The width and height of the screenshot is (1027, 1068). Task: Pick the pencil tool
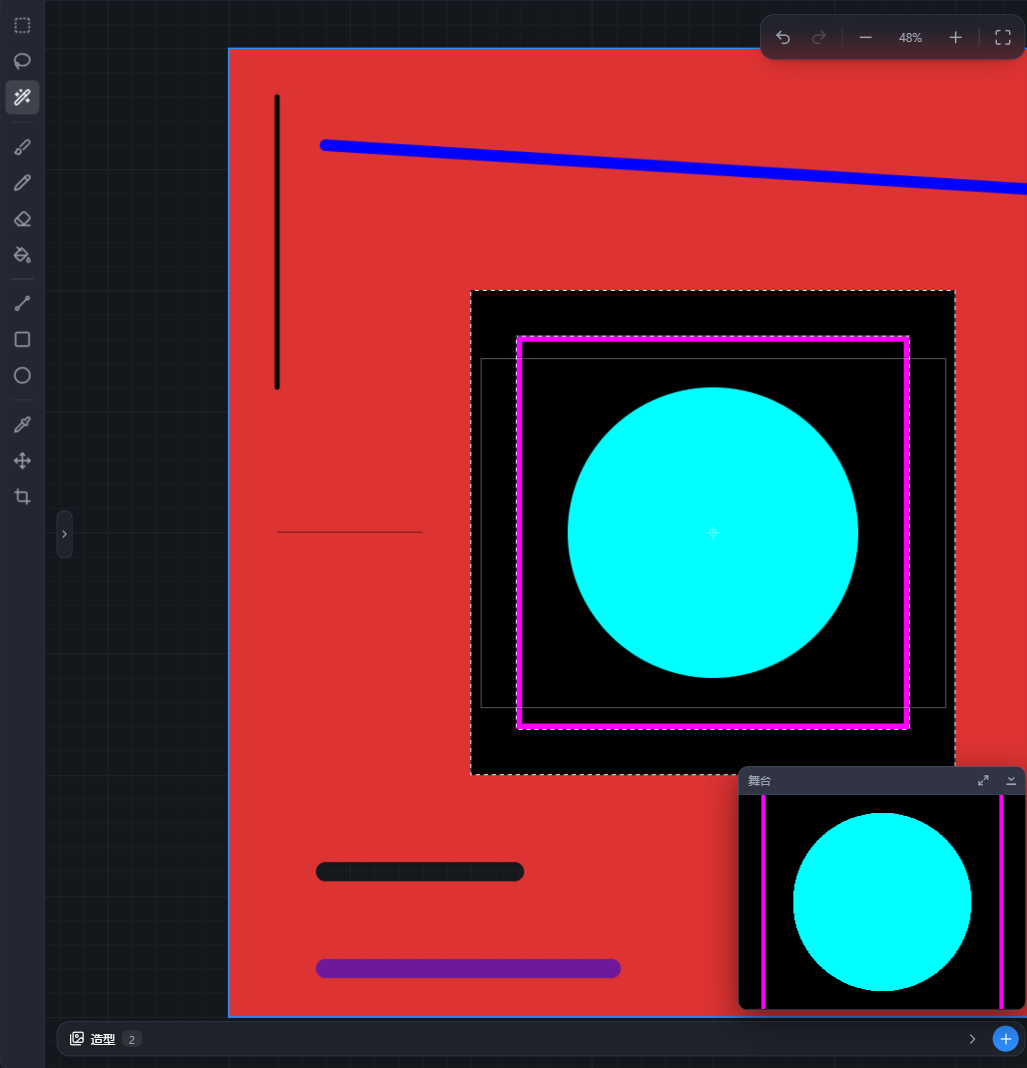22,183
